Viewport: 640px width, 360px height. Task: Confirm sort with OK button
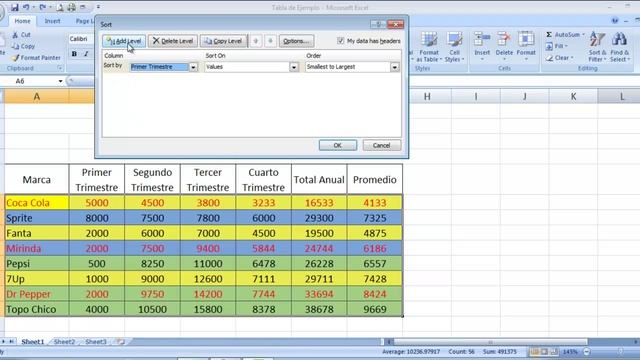[338, 145]
